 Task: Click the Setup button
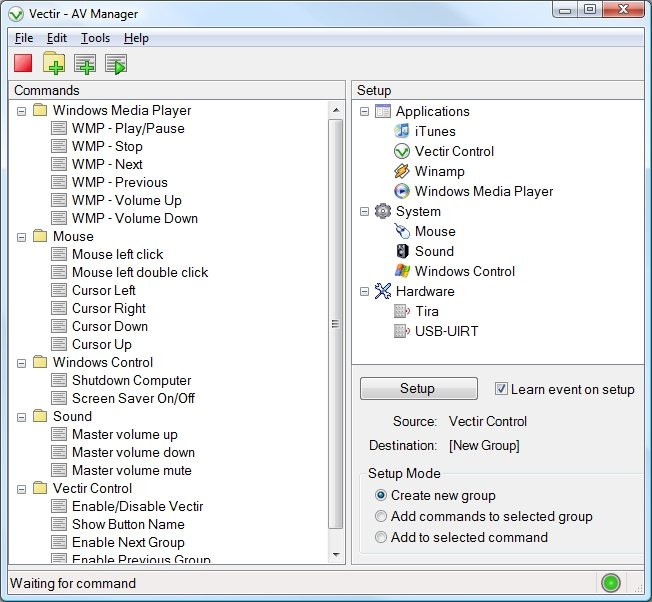[x=419, y=388]
